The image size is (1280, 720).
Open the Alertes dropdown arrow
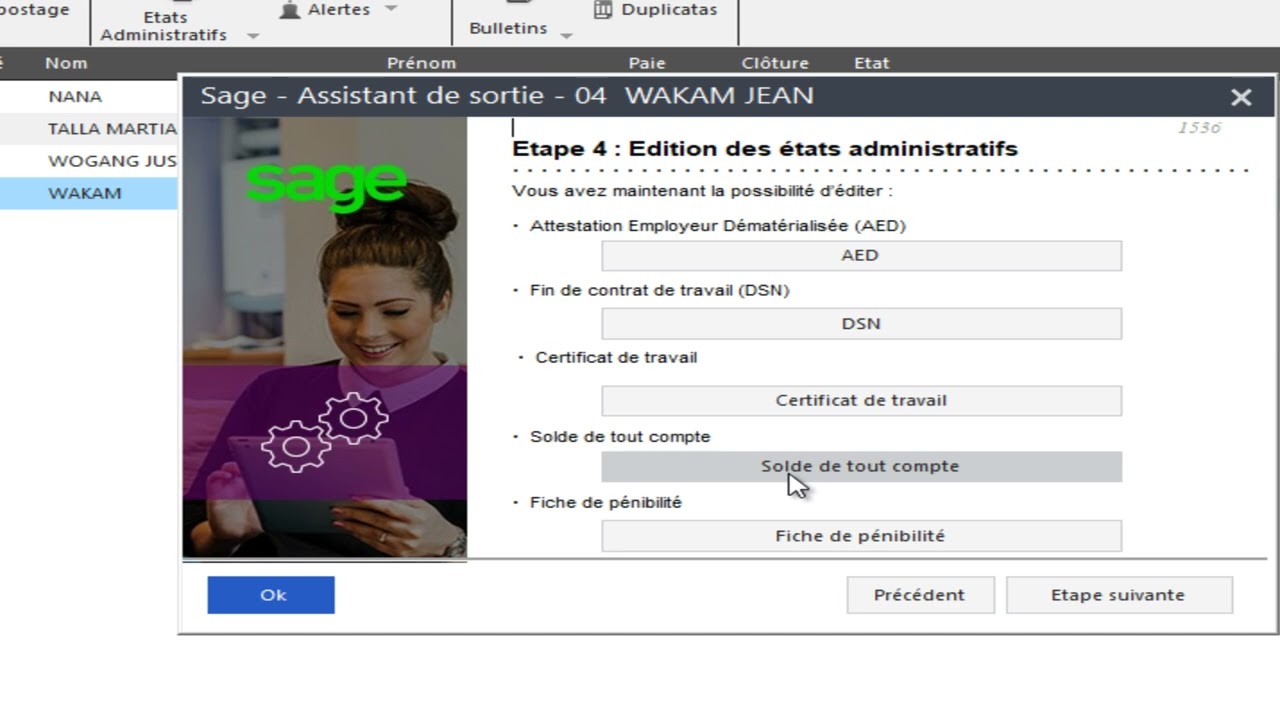(391, 8)
